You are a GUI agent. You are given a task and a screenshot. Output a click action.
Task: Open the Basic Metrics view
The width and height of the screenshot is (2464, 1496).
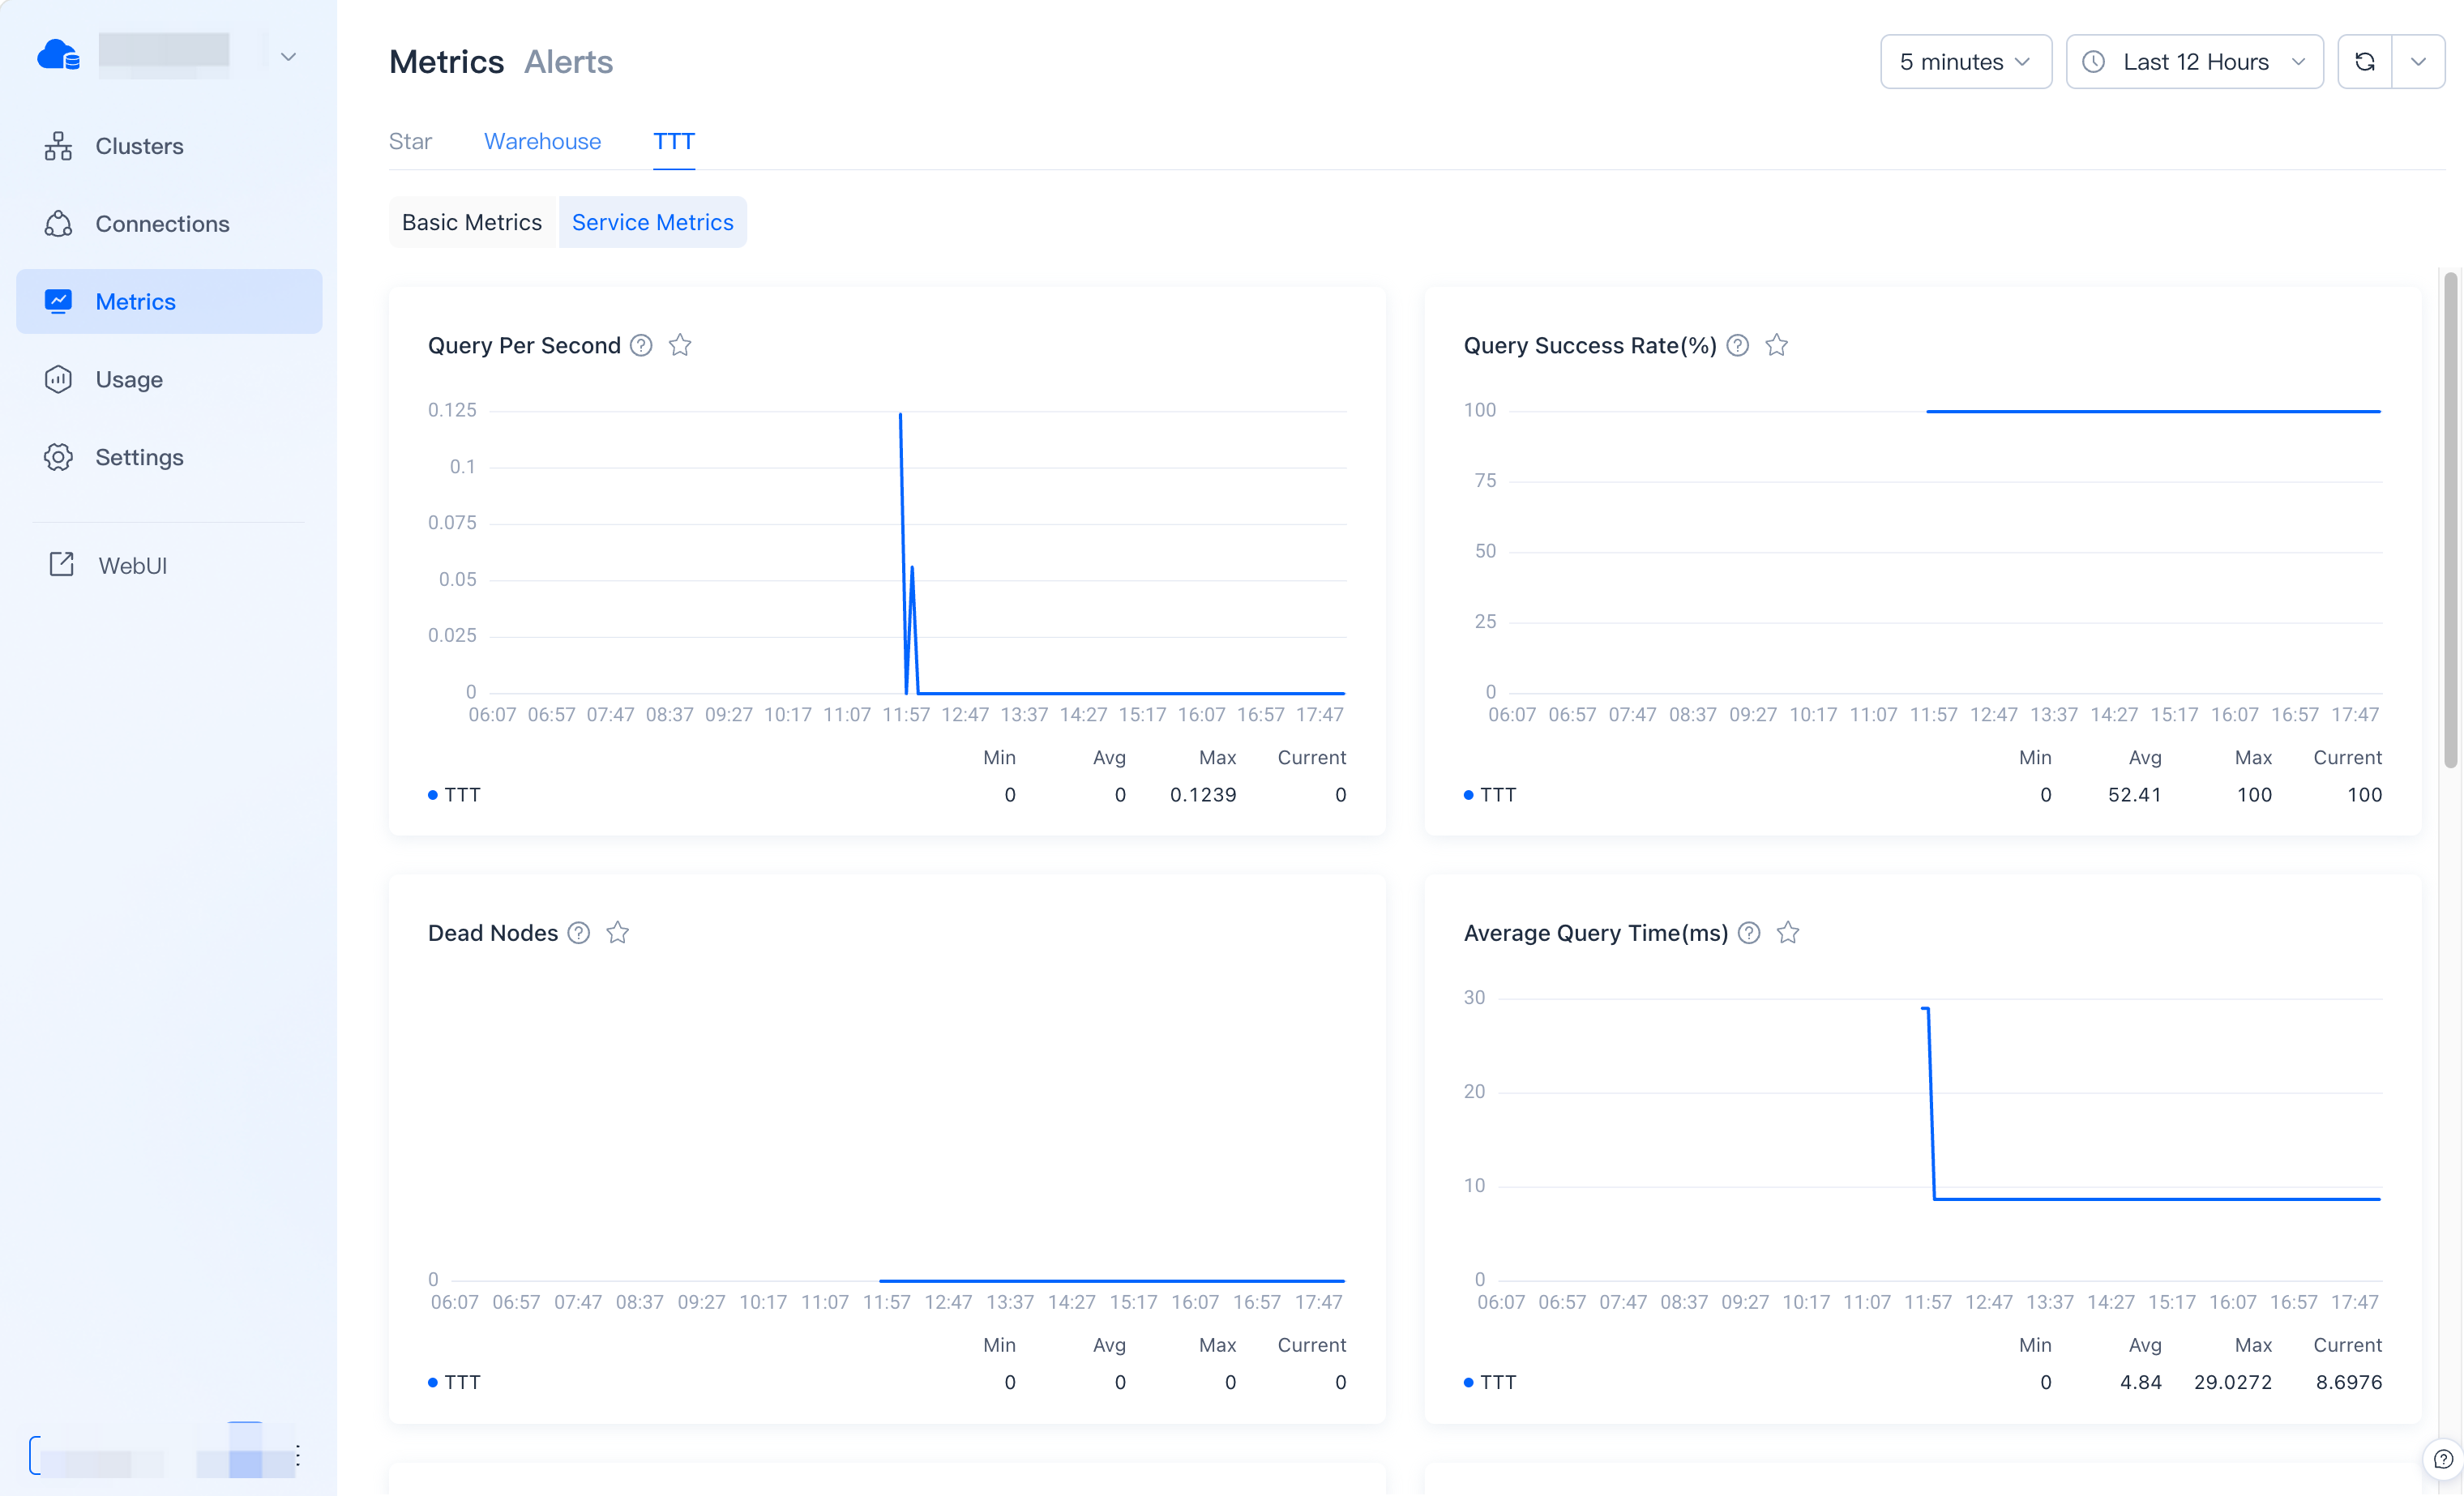pos(472,222)
